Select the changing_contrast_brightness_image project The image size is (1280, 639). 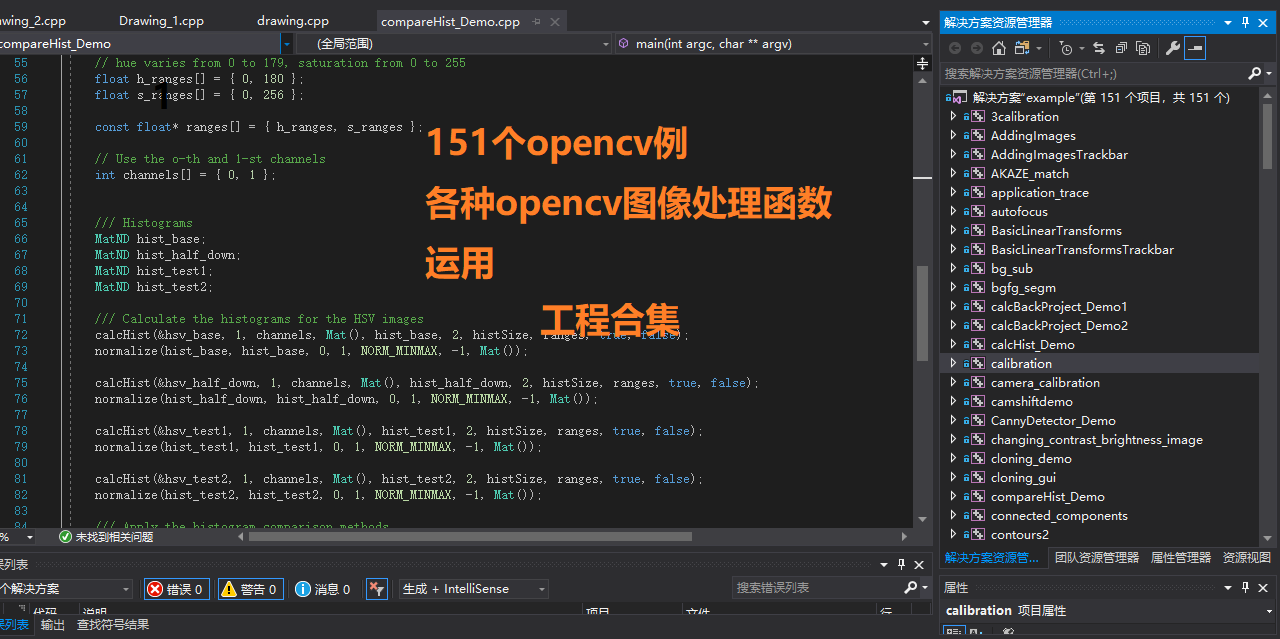[1097, 440]
